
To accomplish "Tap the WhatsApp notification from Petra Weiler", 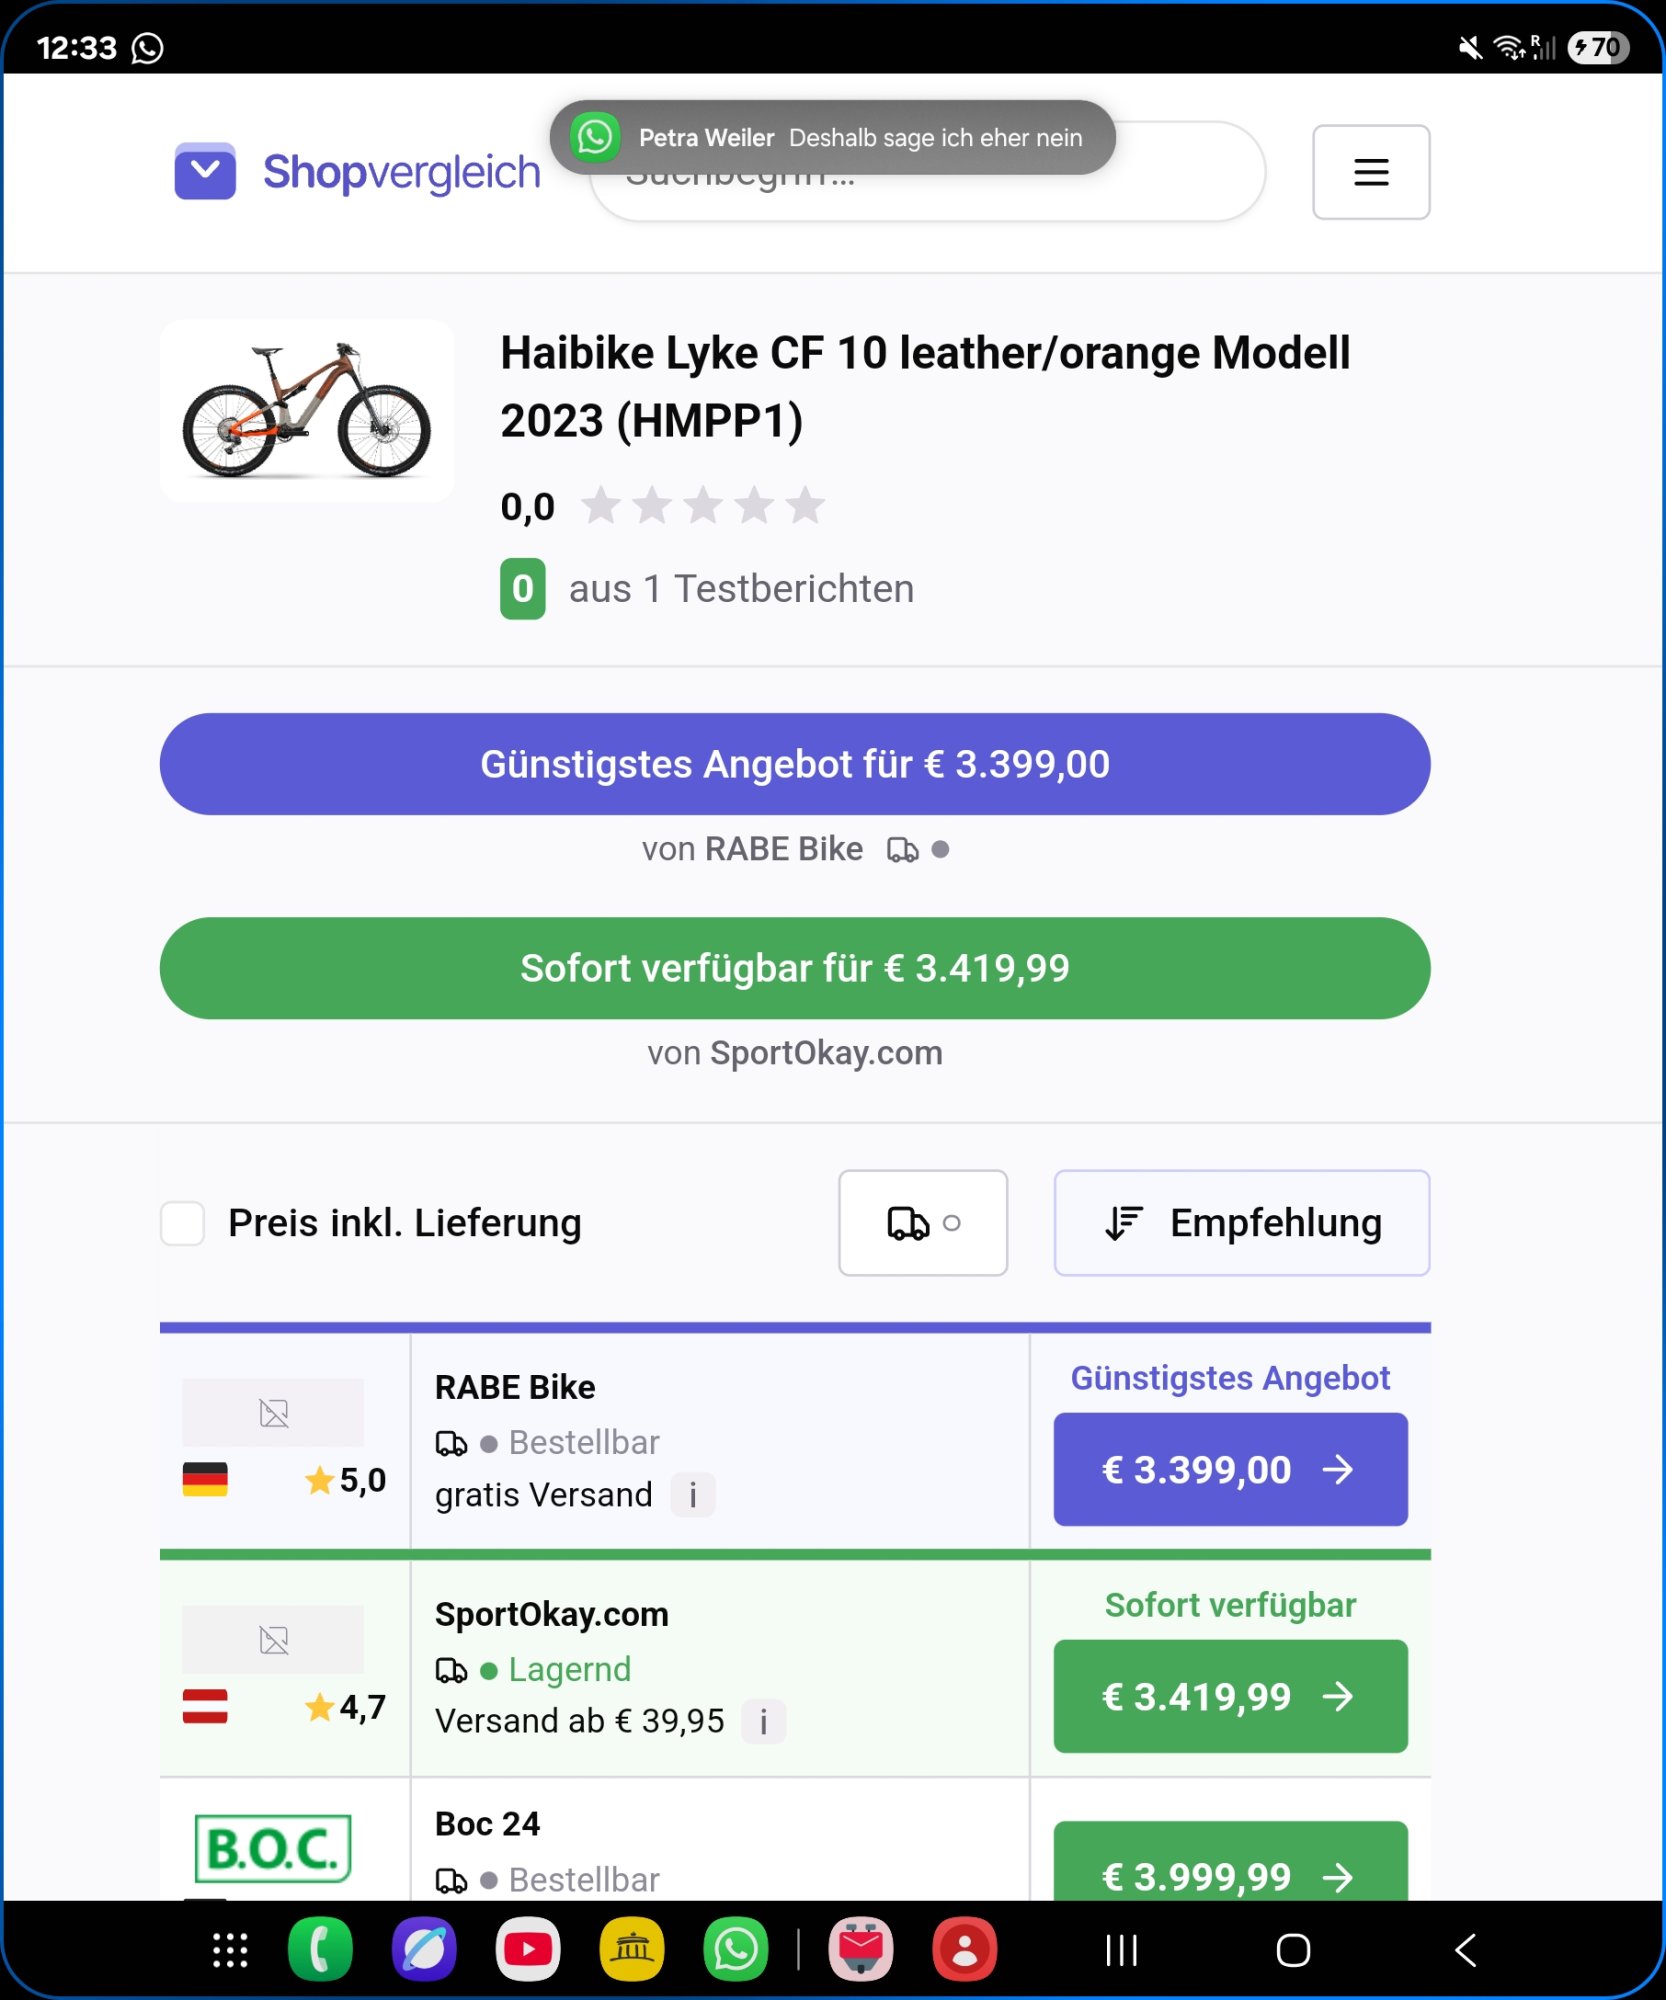I will (x=832, y=137).
